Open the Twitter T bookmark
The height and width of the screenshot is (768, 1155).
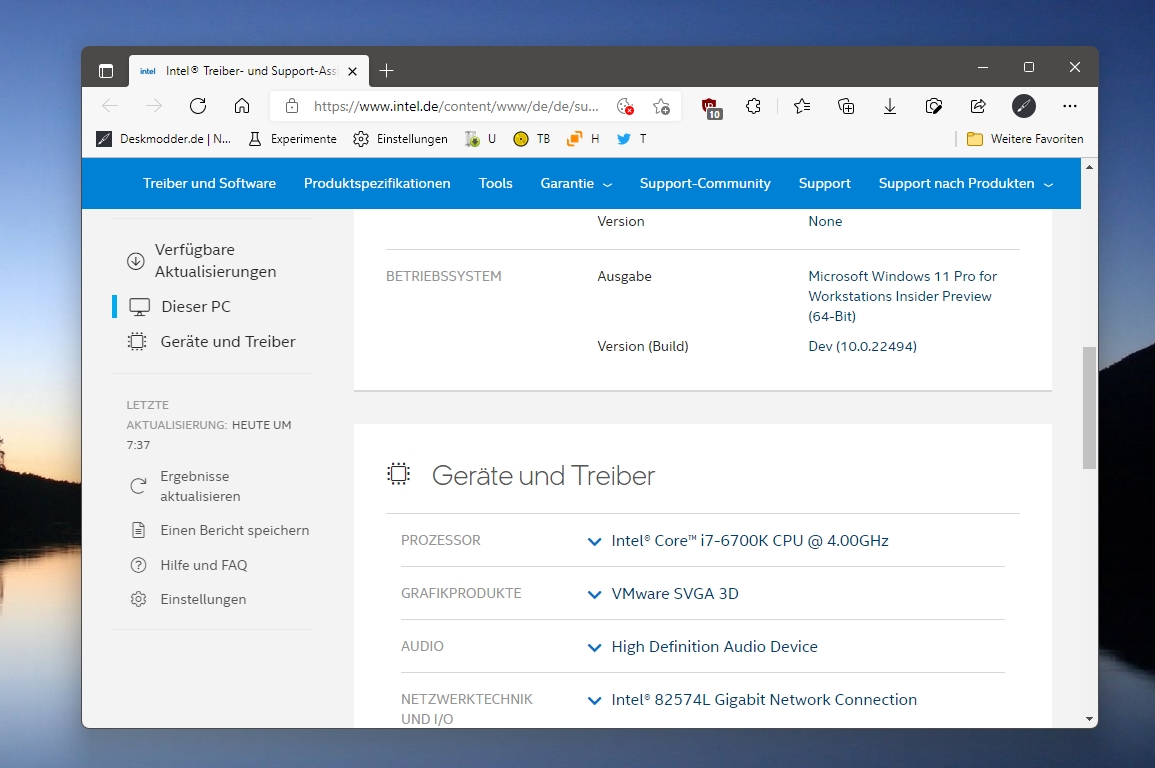[x=632, y=138]
